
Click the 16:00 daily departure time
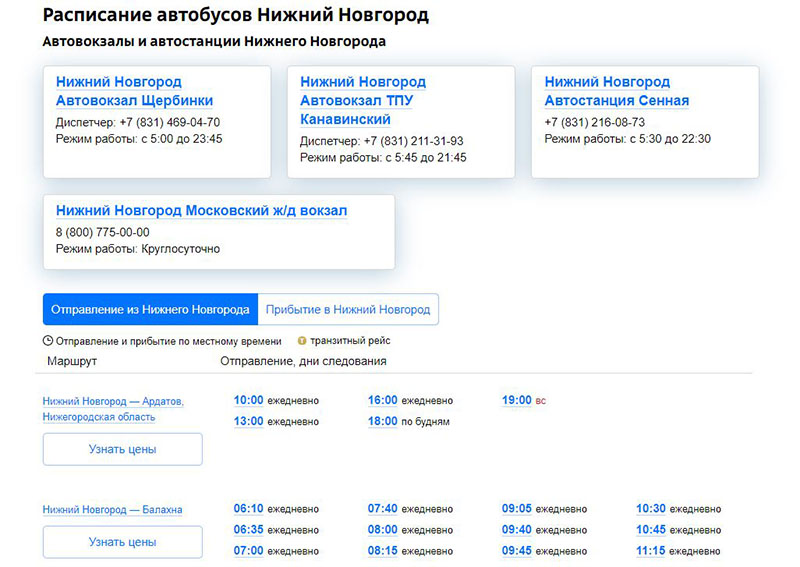tap(382, 400)
